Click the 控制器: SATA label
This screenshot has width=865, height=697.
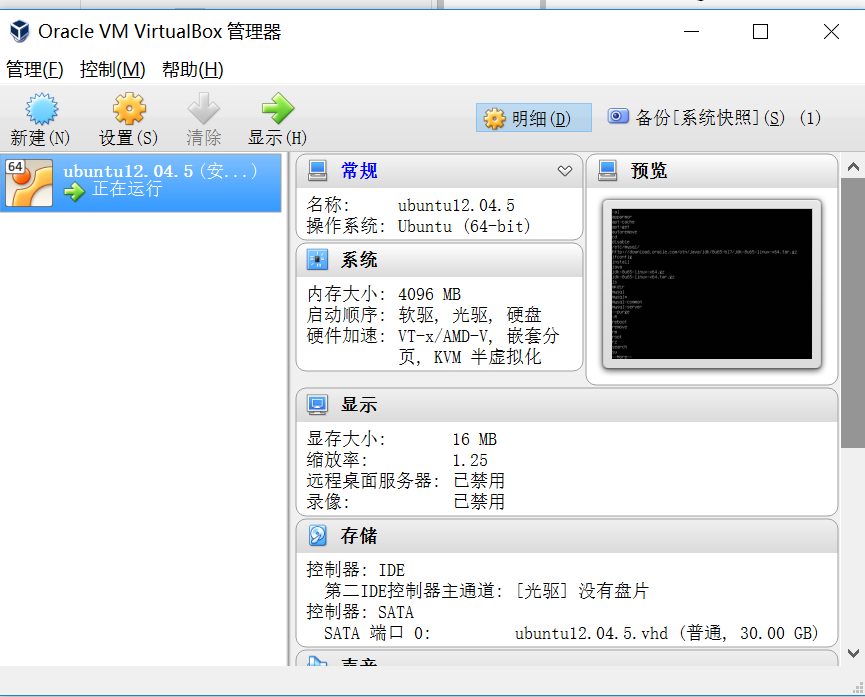[360, 612]
